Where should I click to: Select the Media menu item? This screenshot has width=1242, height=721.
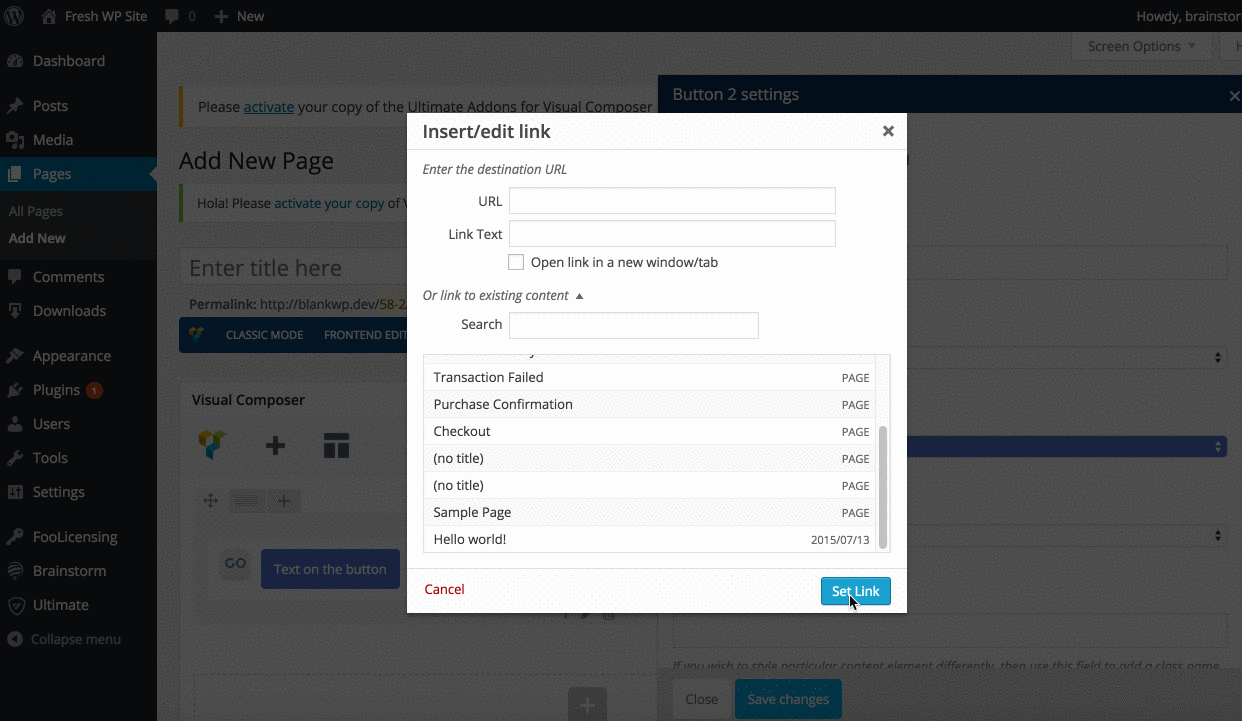click(x=52, y=140)
